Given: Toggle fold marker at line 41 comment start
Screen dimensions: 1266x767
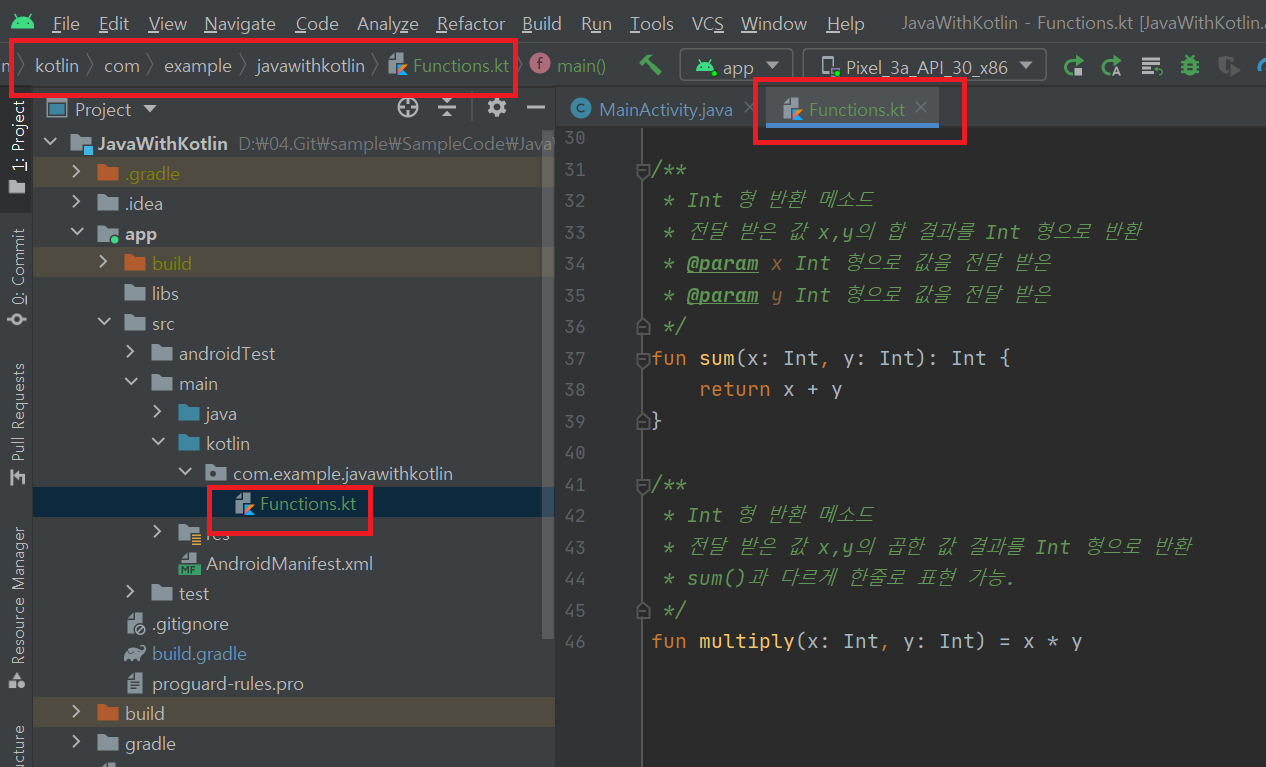Looking at the screenshot, I should pos(643,484).
